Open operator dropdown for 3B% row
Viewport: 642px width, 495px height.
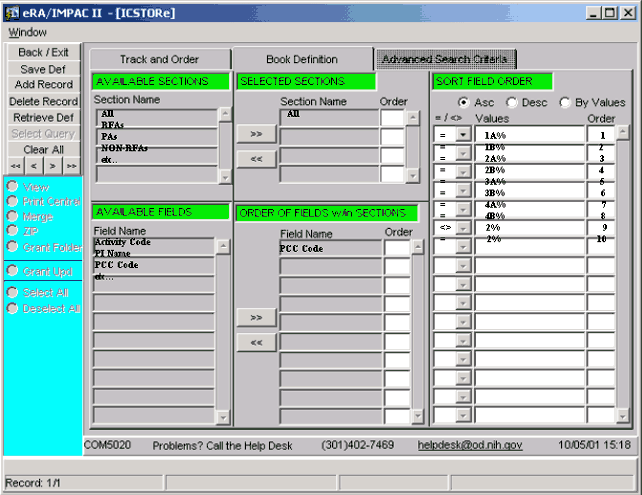tap(463, 191)
